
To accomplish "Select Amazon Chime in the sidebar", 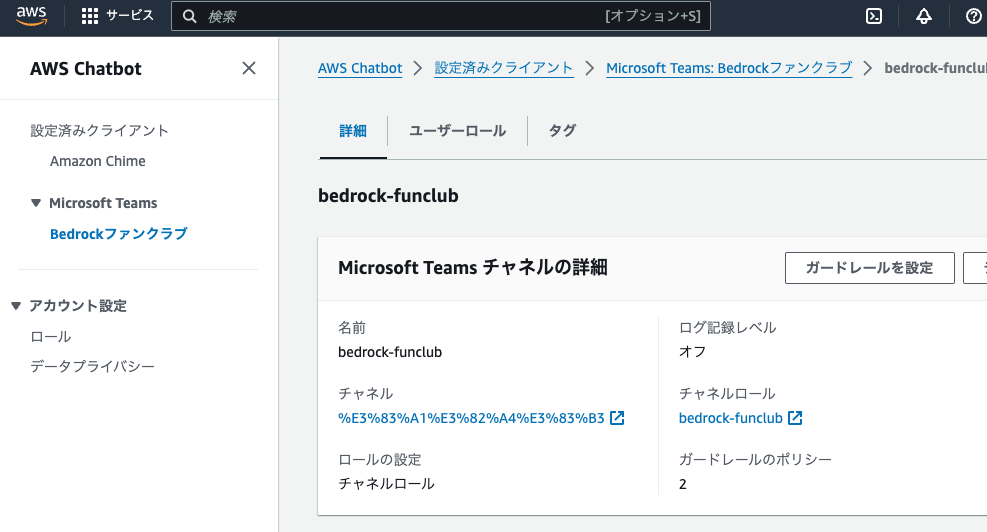I will (x=98, y=161).
